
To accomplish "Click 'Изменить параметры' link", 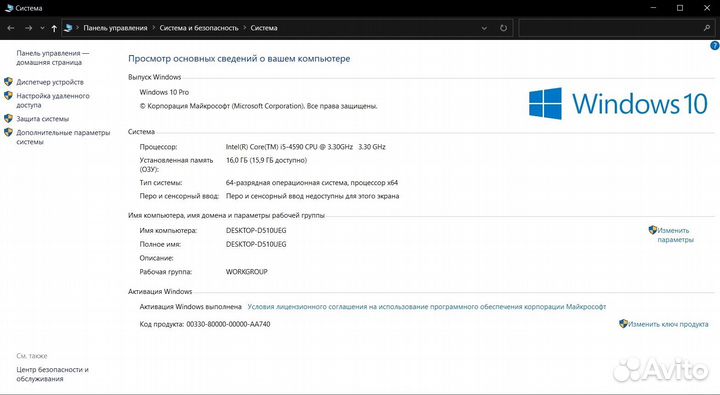I will [675, 235].
